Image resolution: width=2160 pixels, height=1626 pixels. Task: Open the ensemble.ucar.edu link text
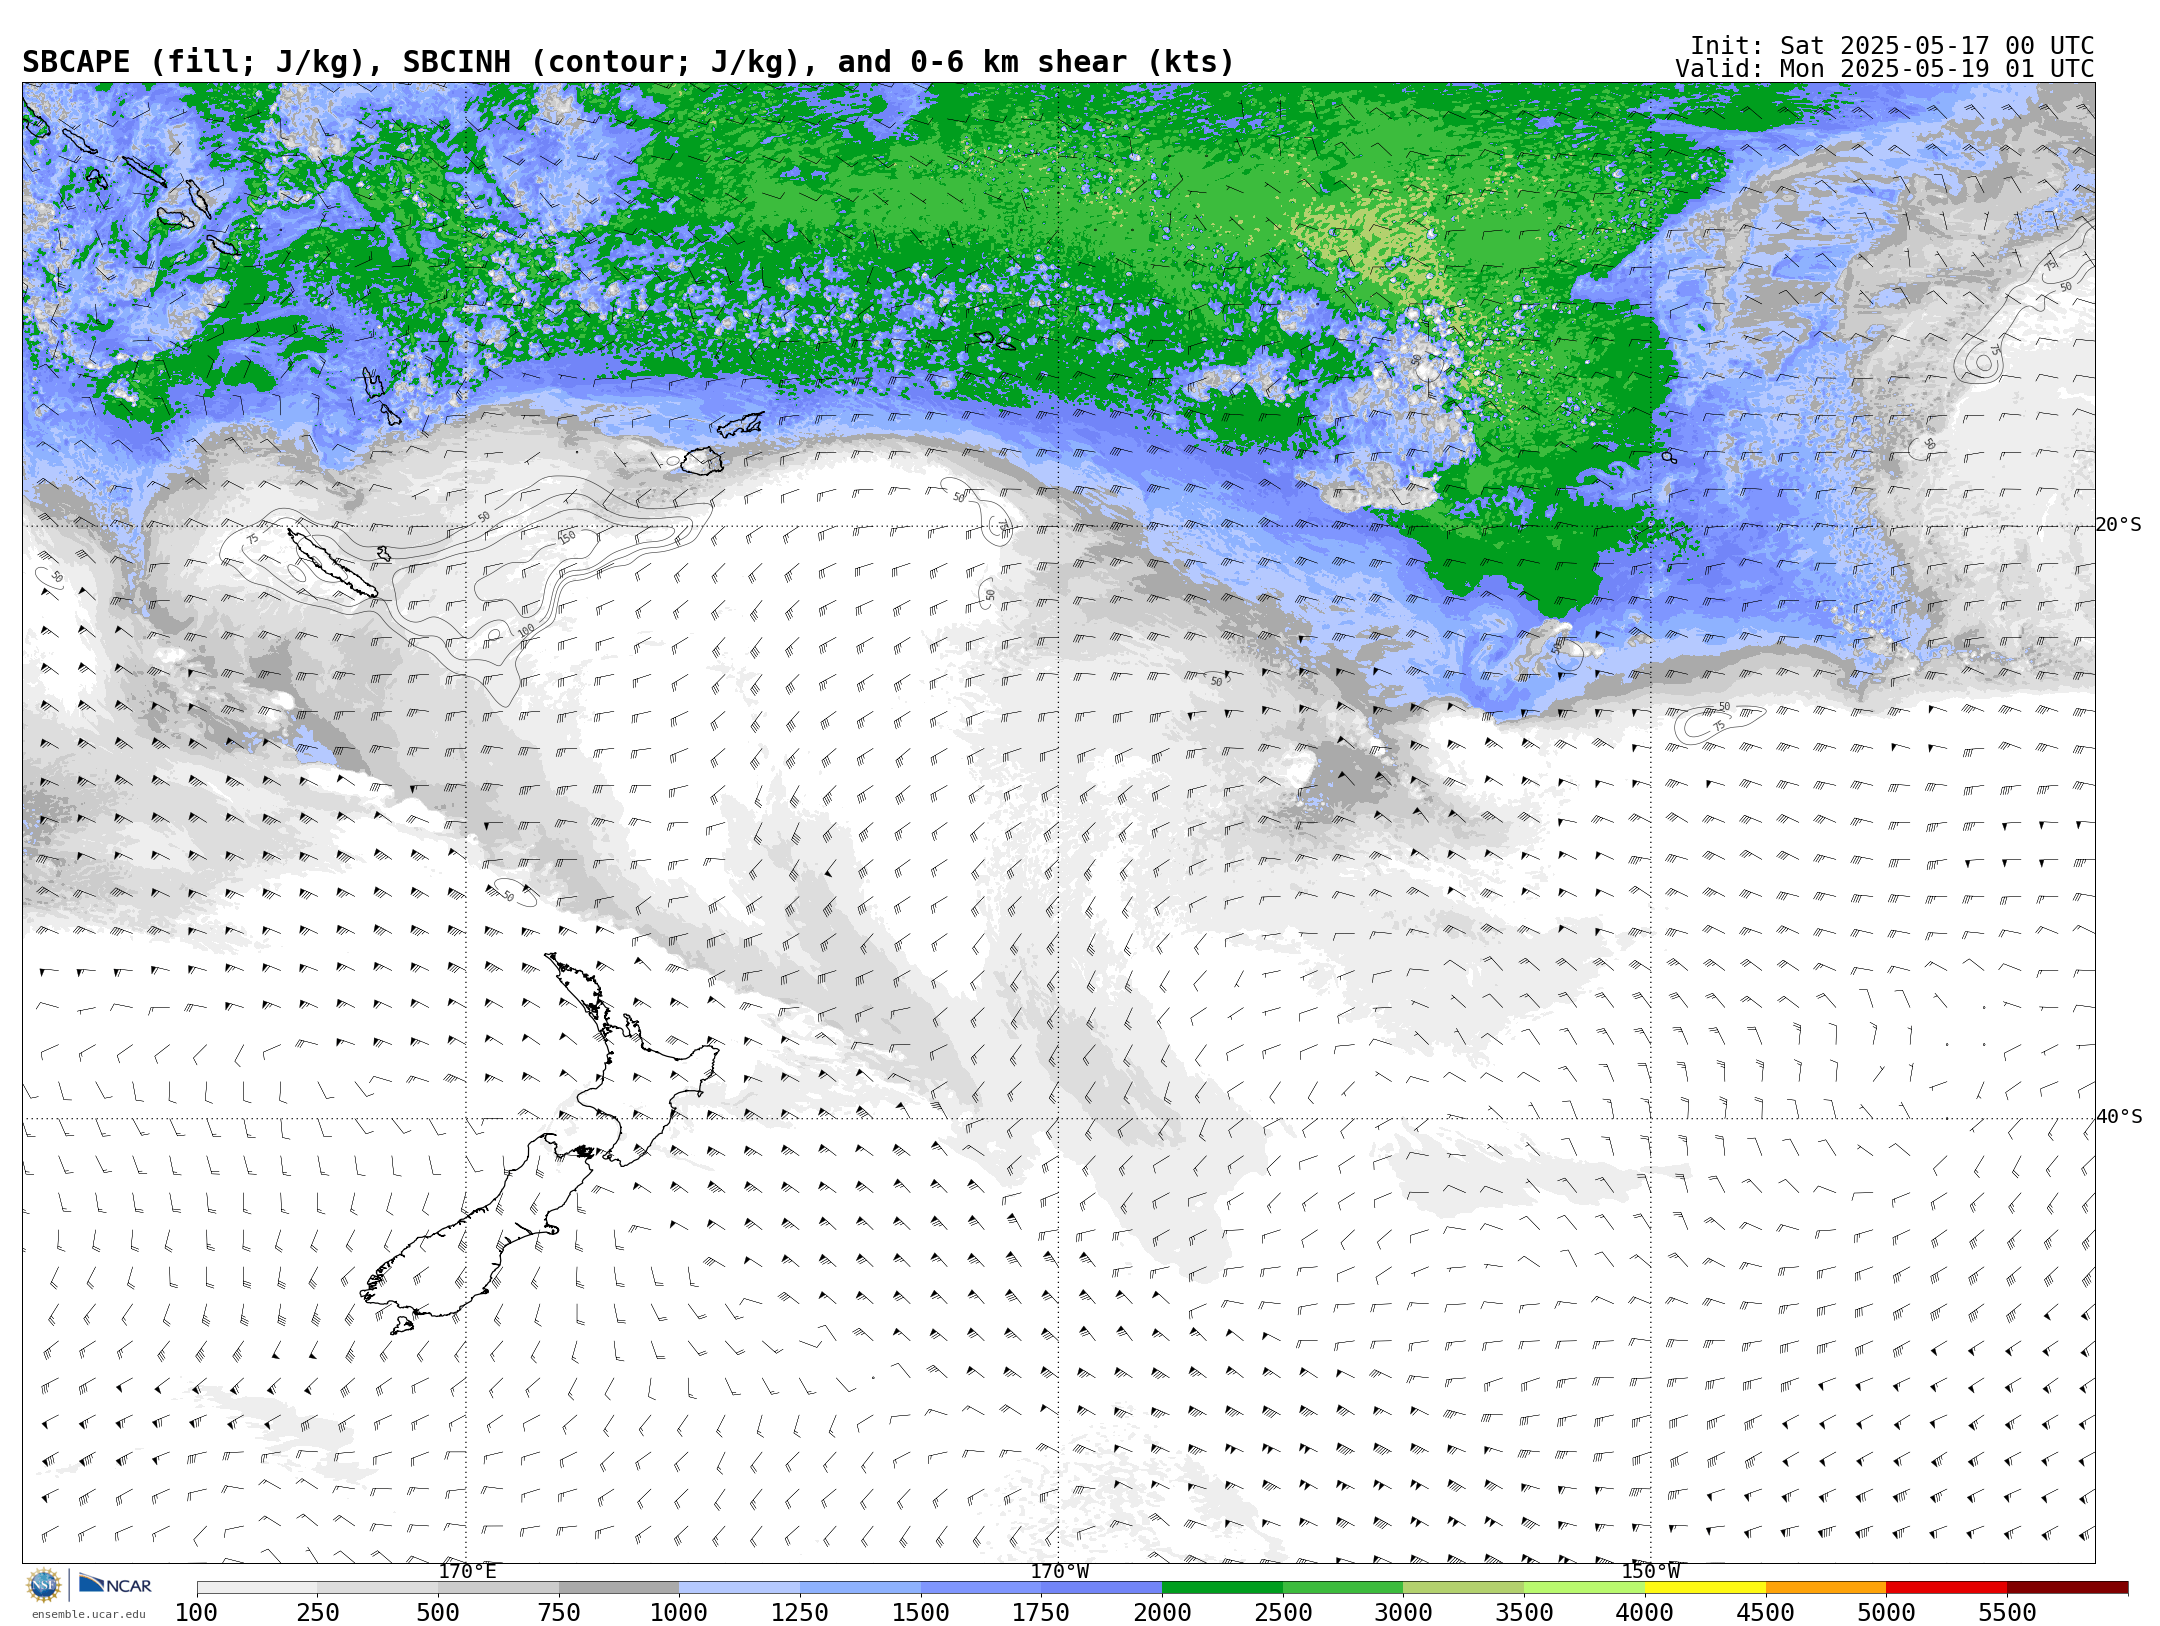(88, 1614)
